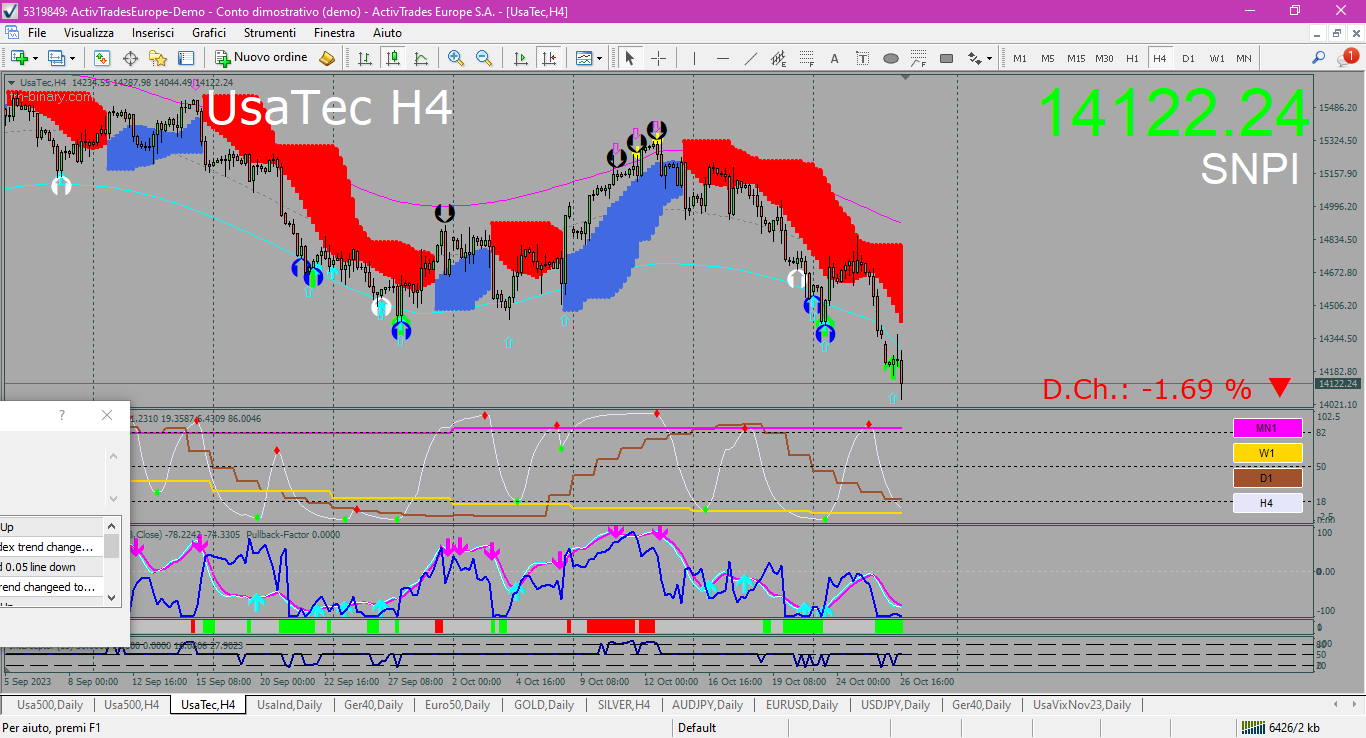Zoom out on the chart
Viewport: 1366px width, 738px height.
[484, 58]
